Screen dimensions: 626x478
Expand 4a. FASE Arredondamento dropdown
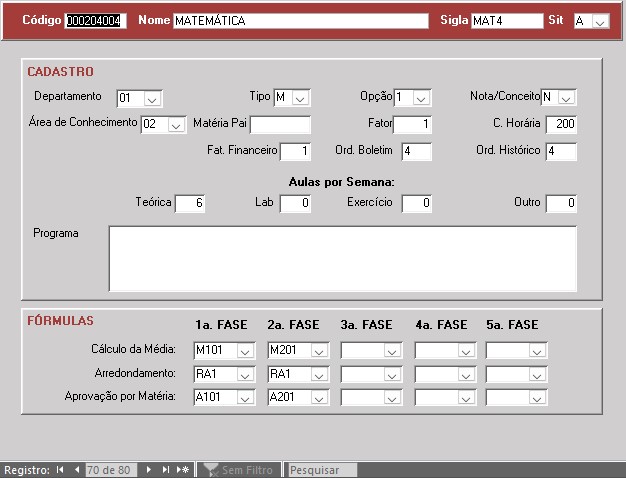[x=466, y=375]
